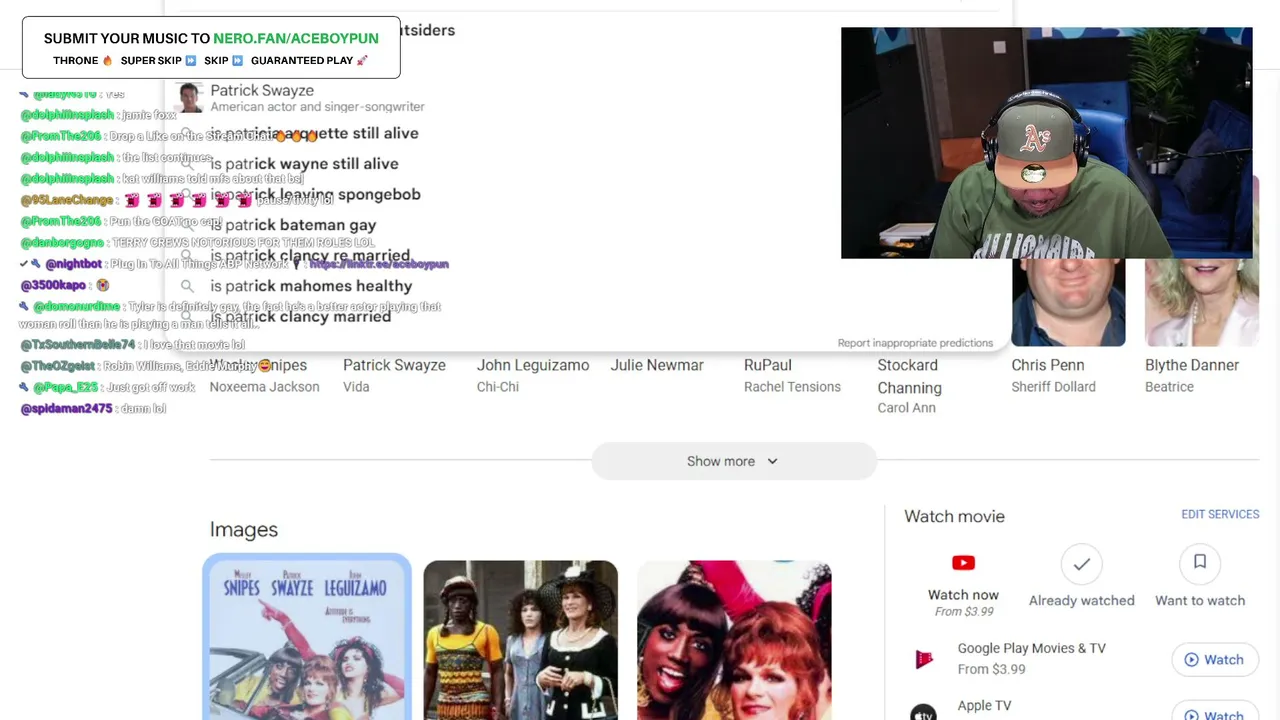Select 'Patrick Swayze American actor' suggestion text

click(317, 97)
